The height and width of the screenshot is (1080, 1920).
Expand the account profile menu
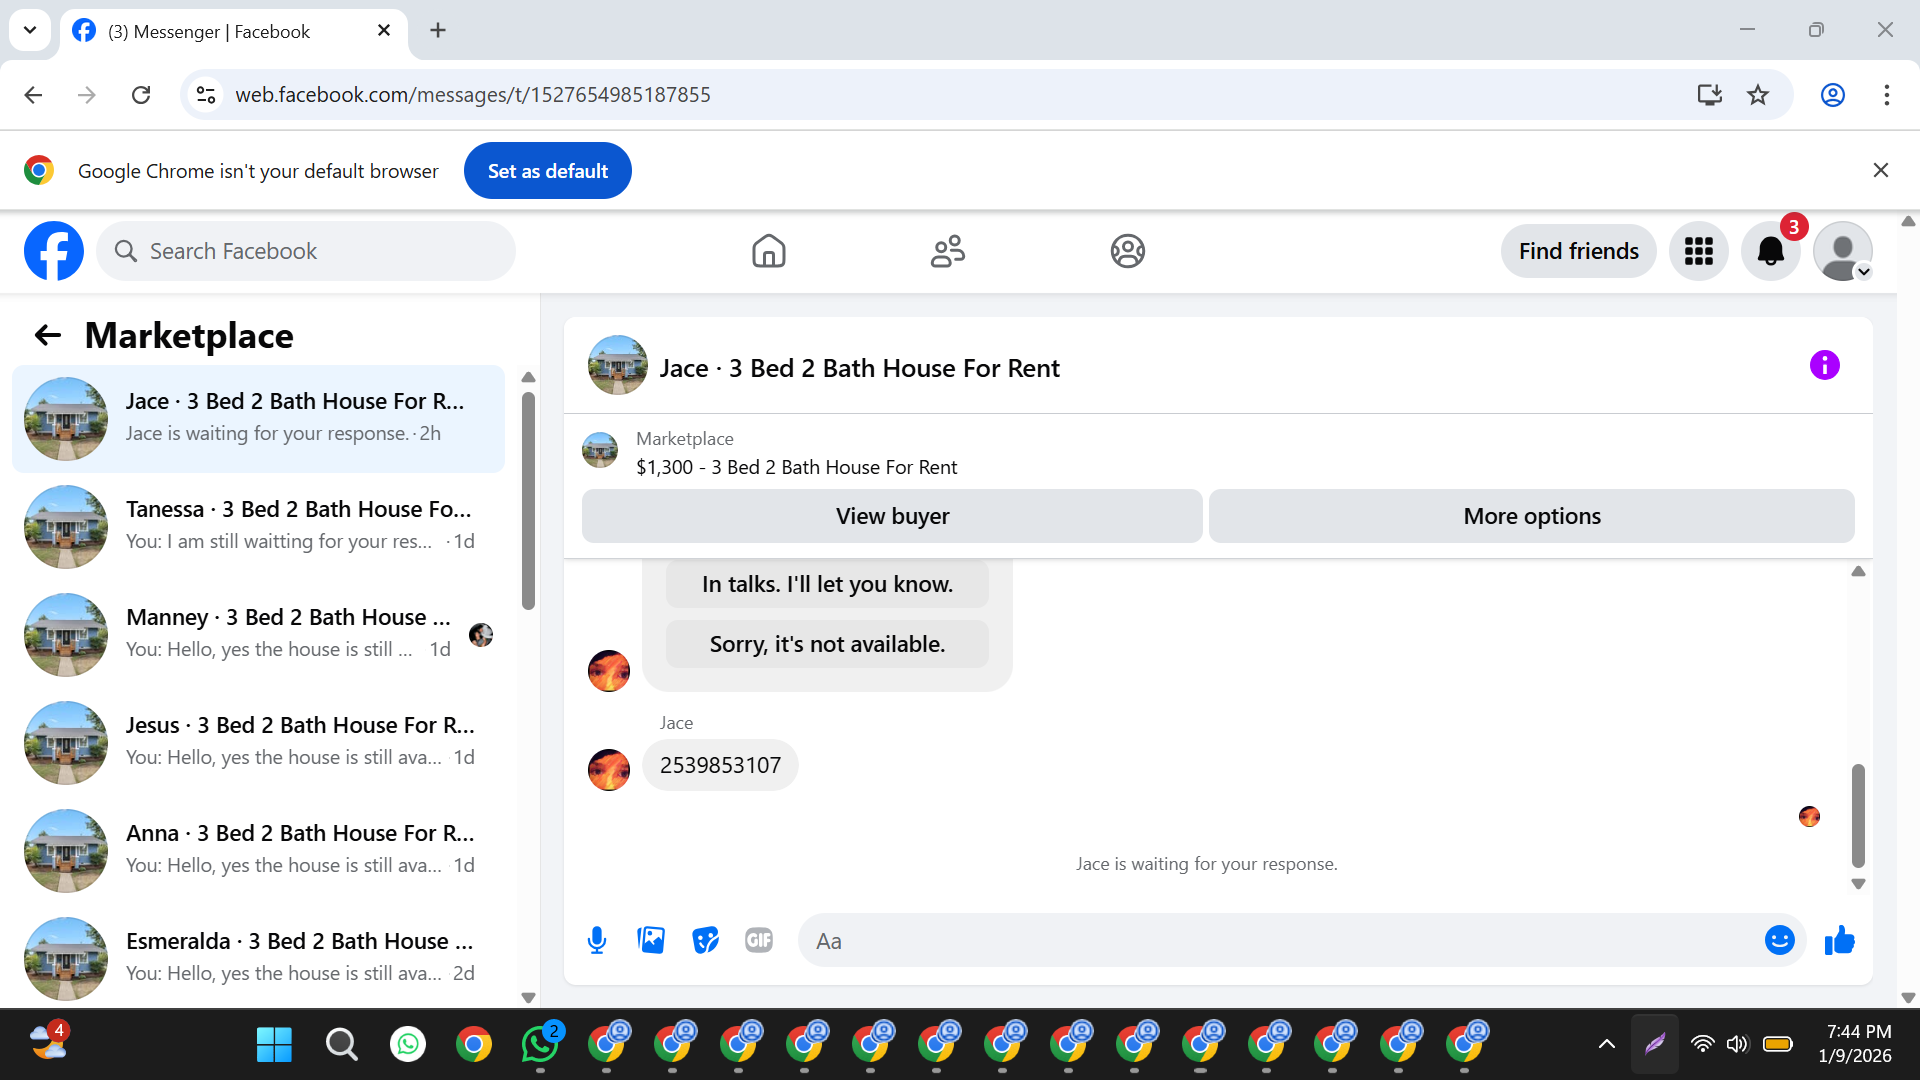[1842, 251]
